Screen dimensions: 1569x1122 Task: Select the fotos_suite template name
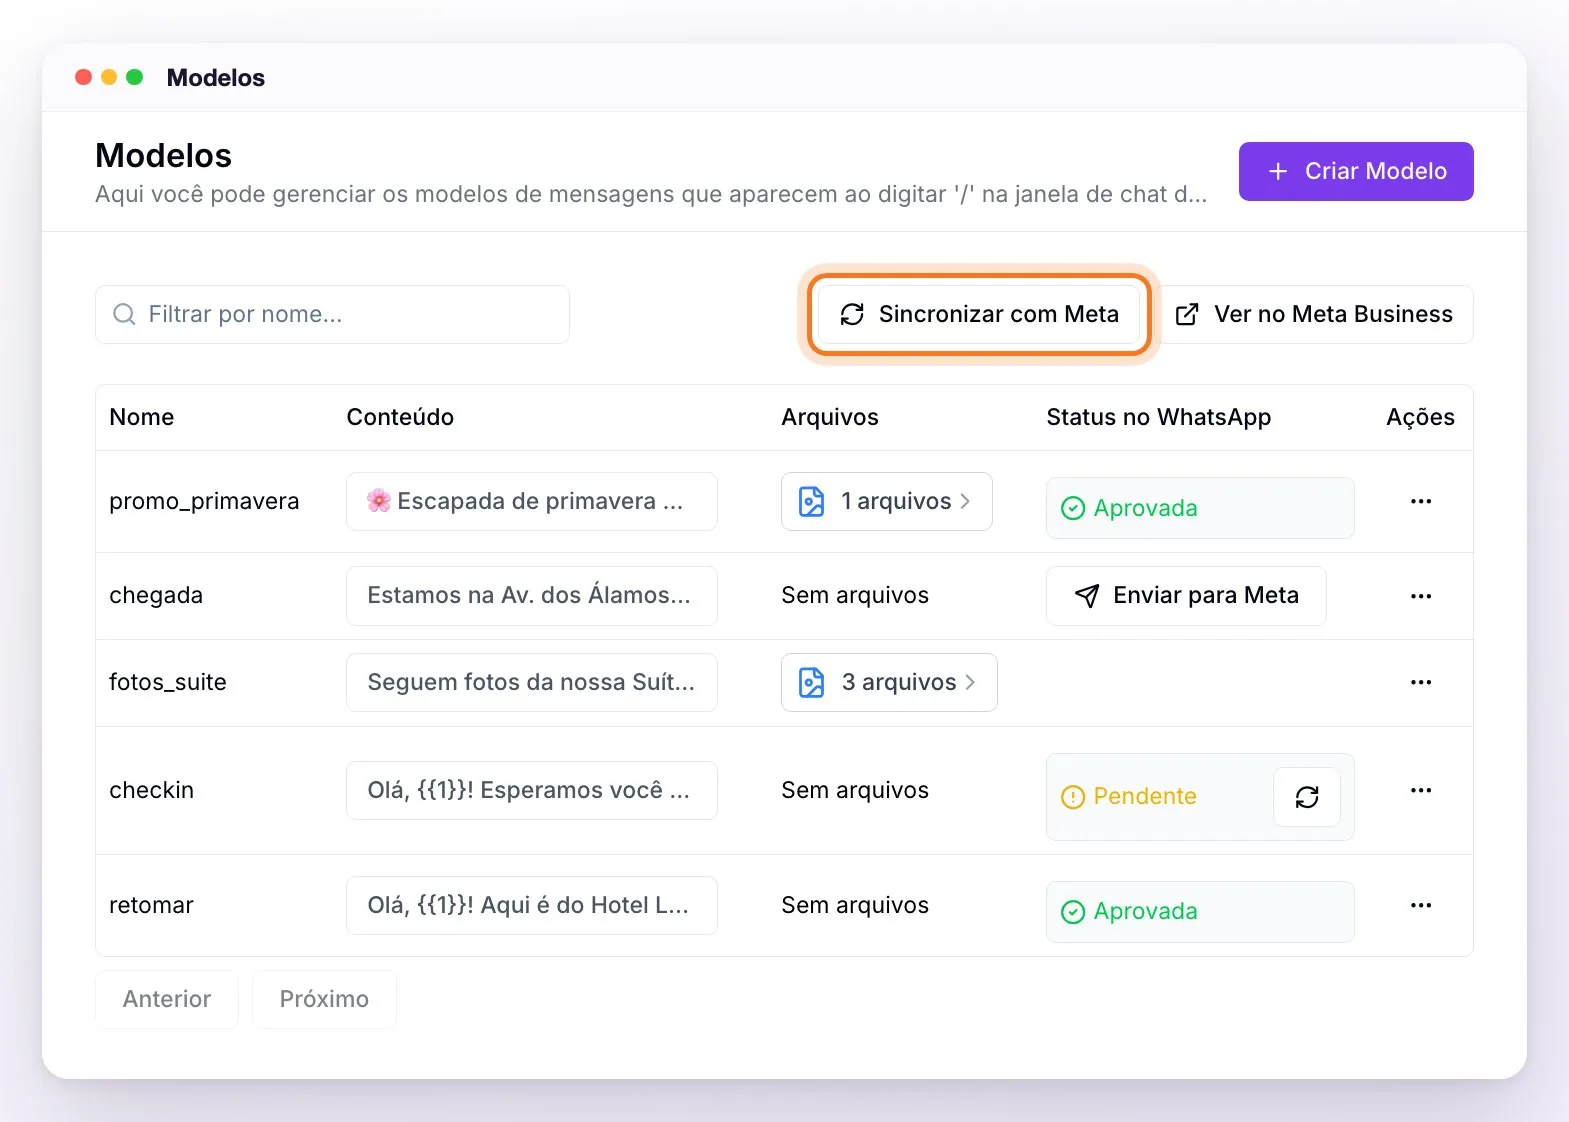click(x=168, y=682)
